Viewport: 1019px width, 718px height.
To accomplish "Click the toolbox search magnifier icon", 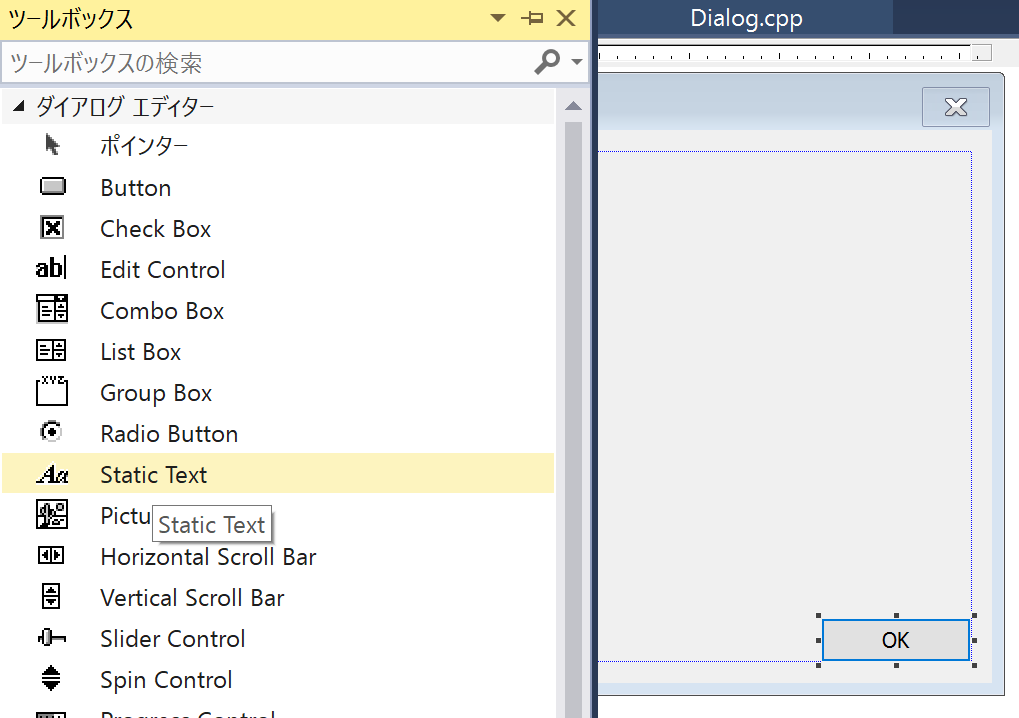I will point(547,62).
